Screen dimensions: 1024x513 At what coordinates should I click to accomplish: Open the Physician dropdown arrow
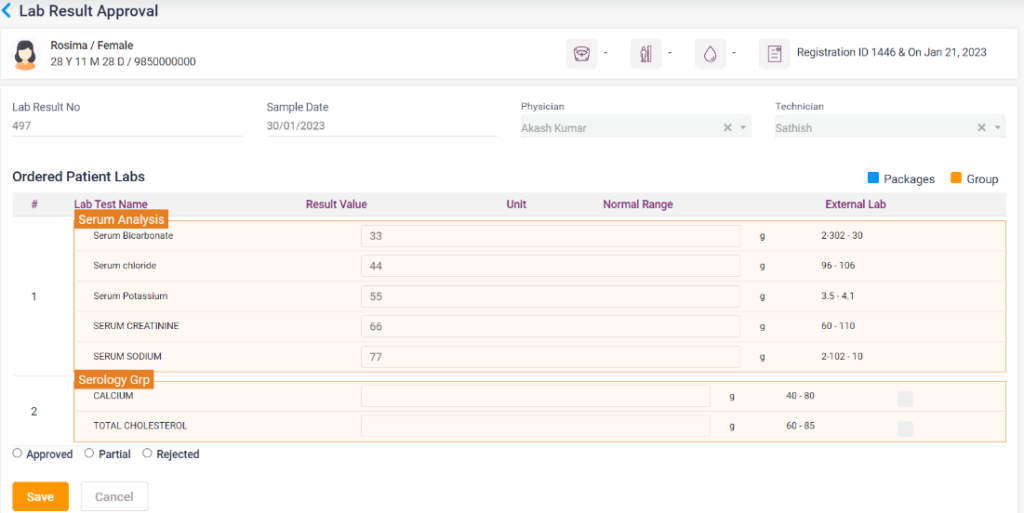point(743,128)
